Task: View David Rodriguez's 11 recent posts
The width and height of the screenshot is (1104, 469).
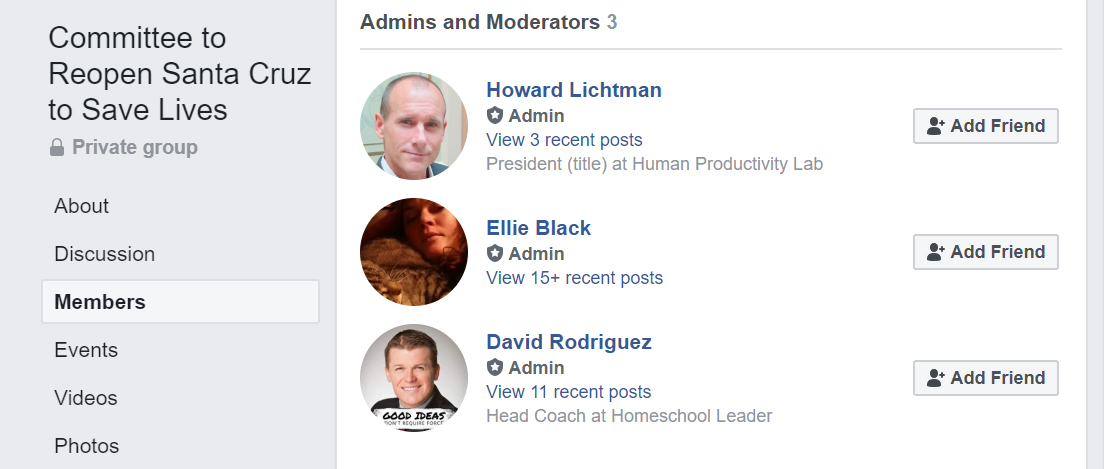Action: coord(568,392)
